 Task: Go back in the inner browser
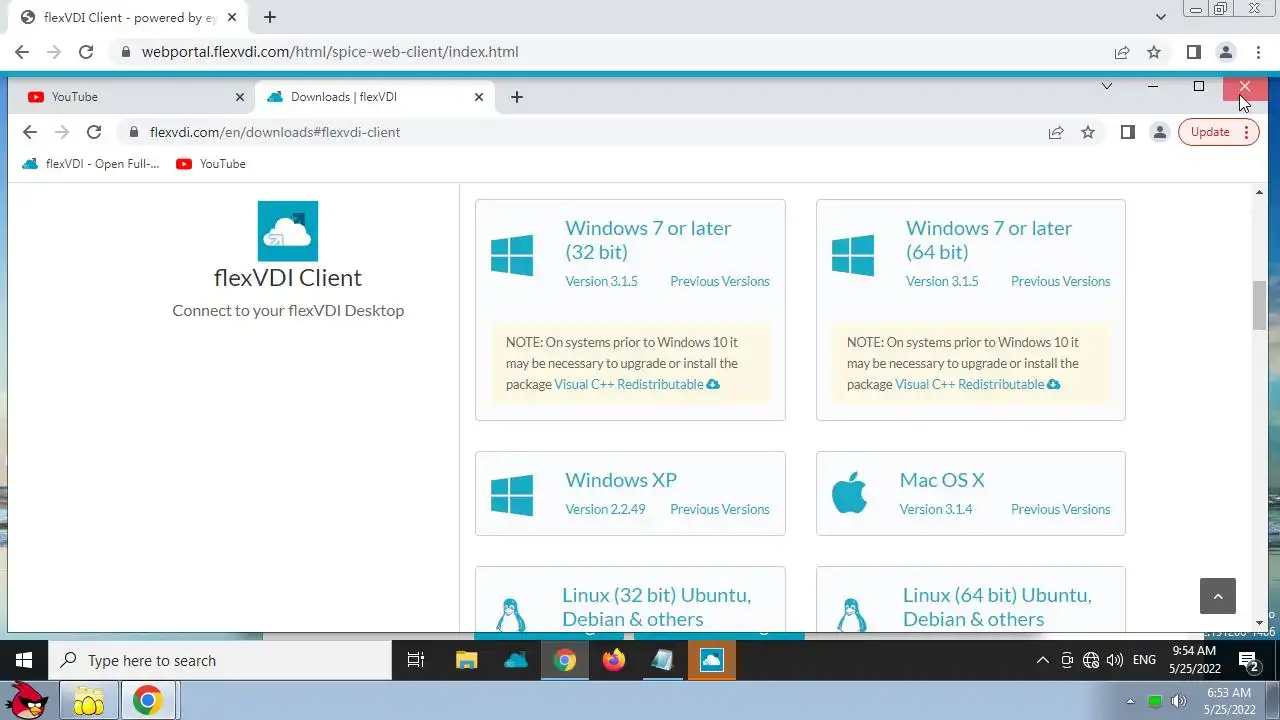click(30, 132)
